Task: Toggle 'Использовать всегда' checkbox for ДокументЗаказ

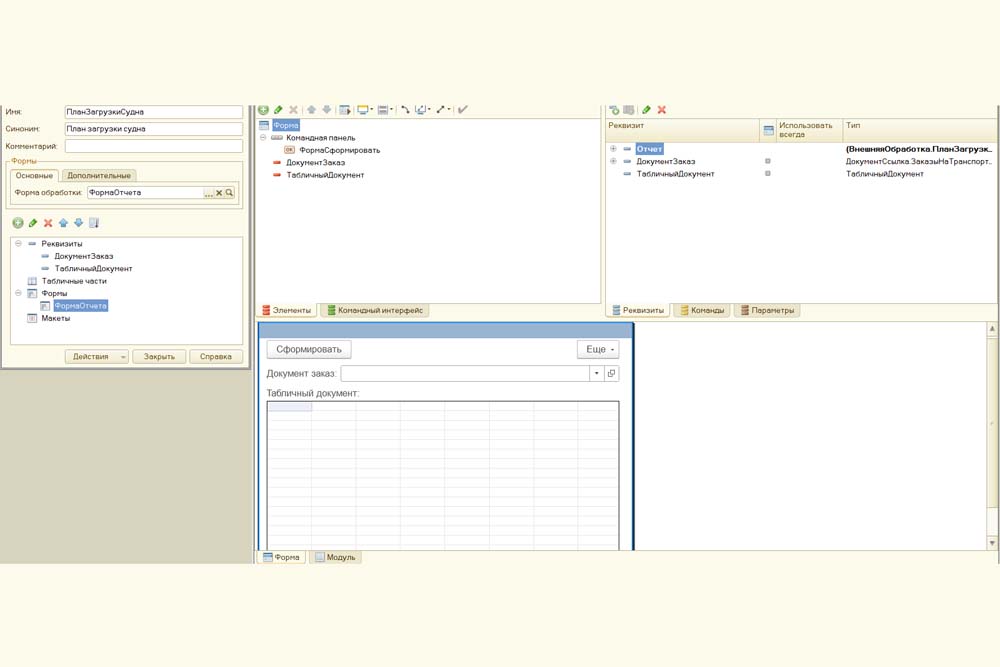Action: (x=768, y=161)
